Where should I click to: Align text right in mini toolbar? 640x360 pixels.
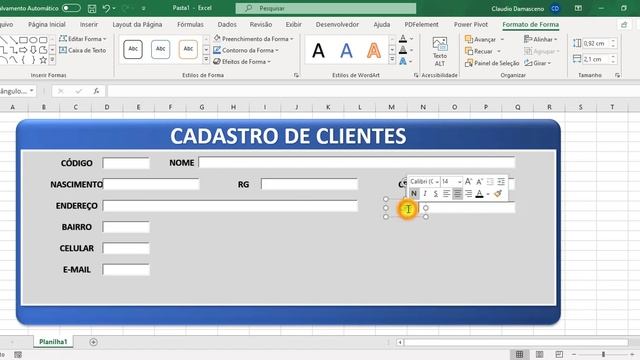468,193
